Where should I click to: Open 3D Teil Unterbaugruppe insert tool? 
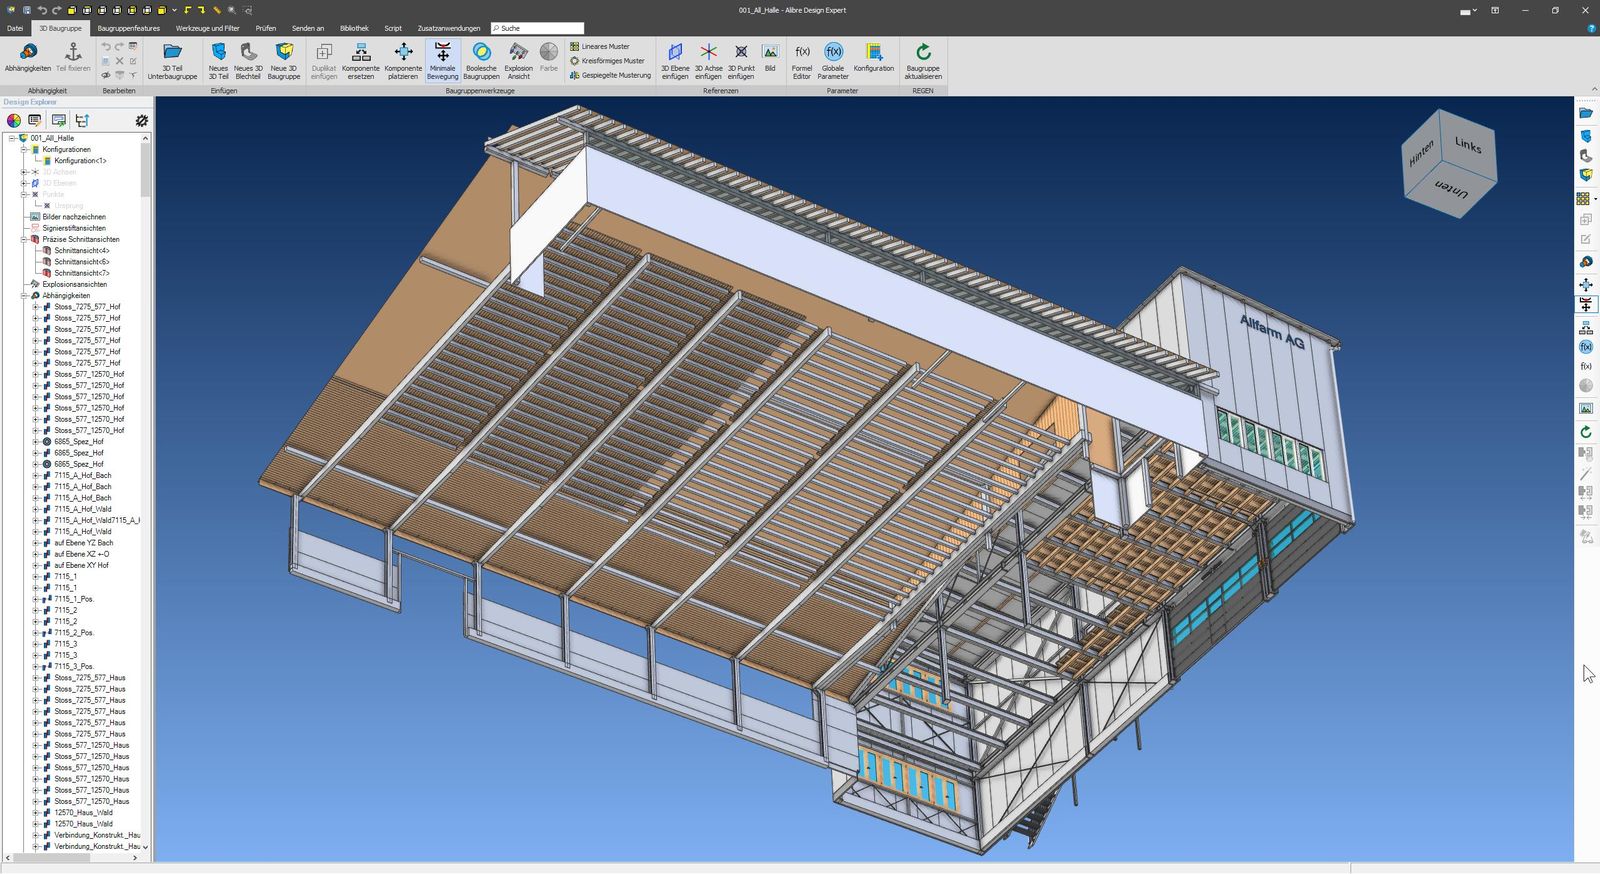click(172, 60)
